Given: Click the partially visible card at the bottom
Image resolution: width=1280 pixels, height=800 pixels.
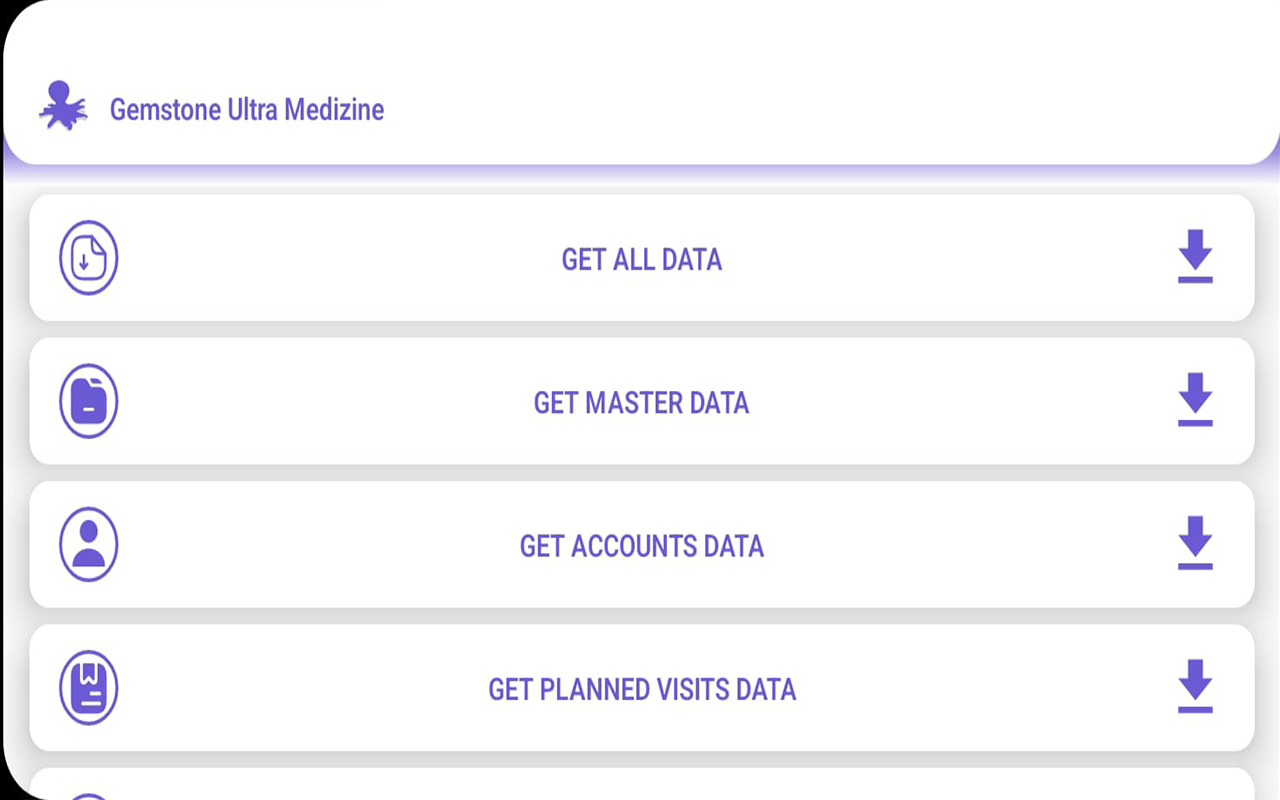Looking at the screenshot, I should (x=641, y=784).
